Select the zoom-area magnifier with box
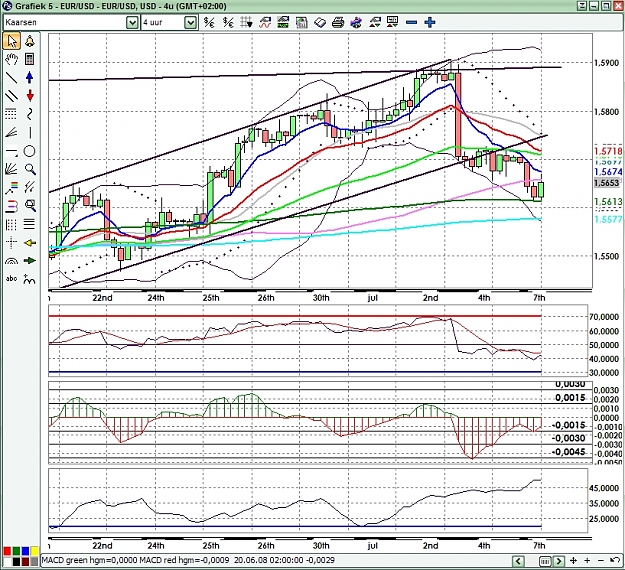This screenshot has height=570, width=625. (x=29, y=206)
